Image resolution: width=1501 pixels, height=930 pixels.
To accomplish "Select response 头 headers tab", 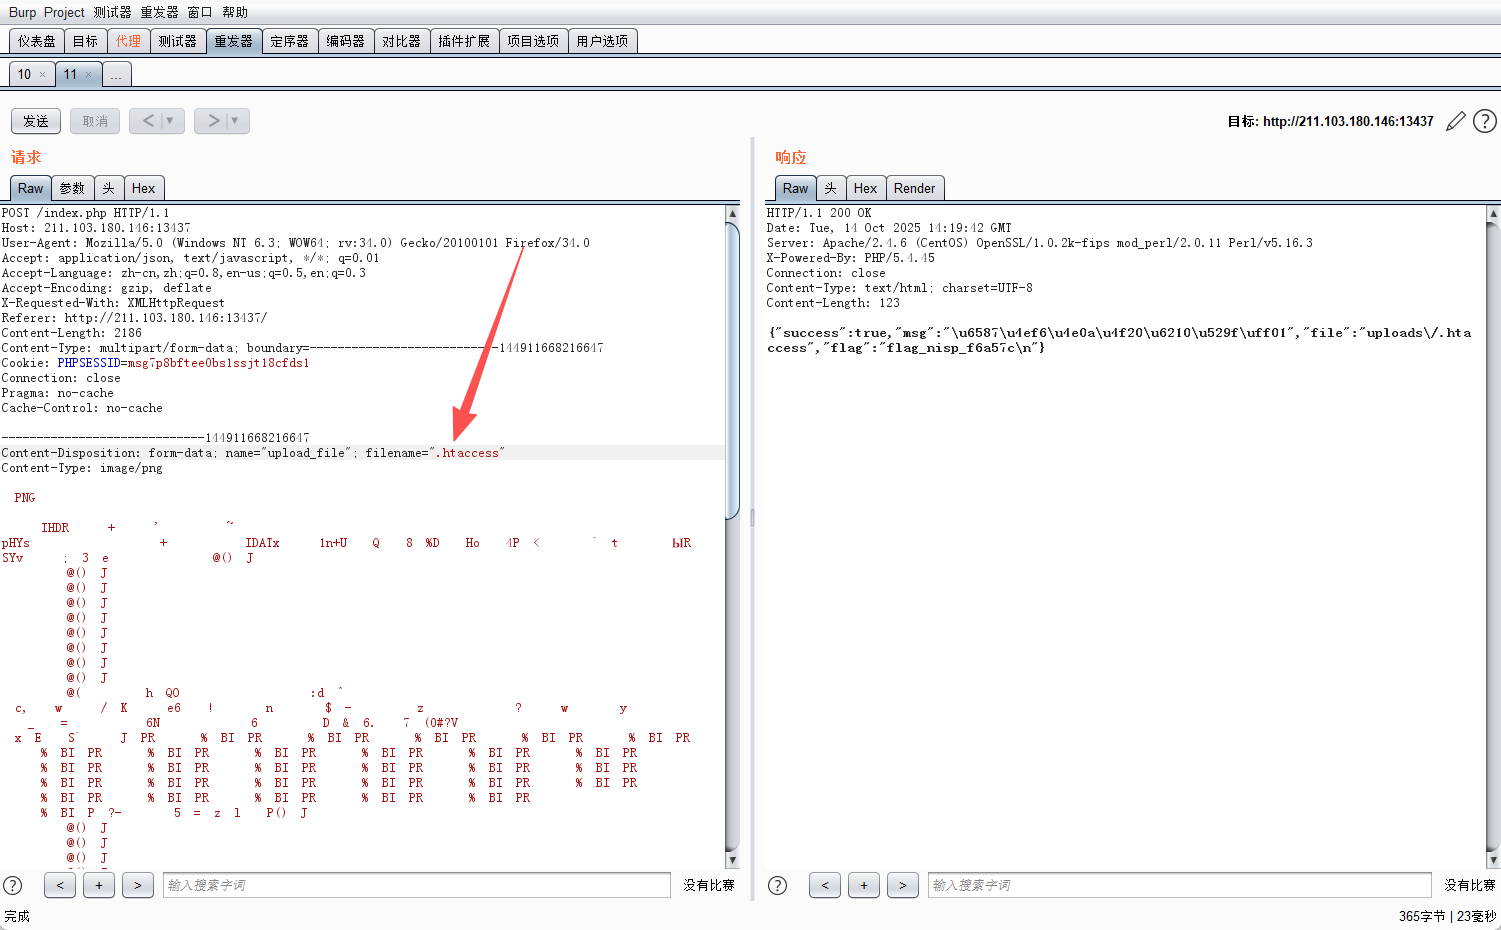I will click(830, 188).
